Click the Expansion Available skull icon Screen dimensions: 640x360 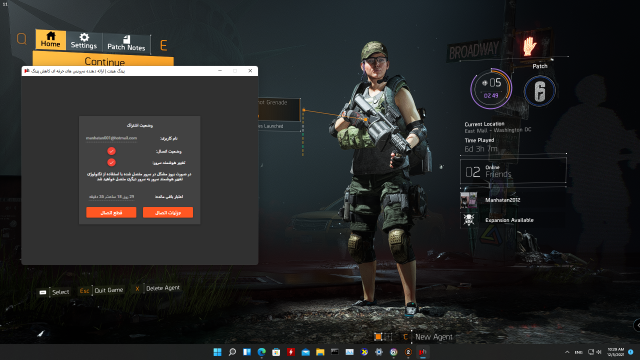coord(469,220)
